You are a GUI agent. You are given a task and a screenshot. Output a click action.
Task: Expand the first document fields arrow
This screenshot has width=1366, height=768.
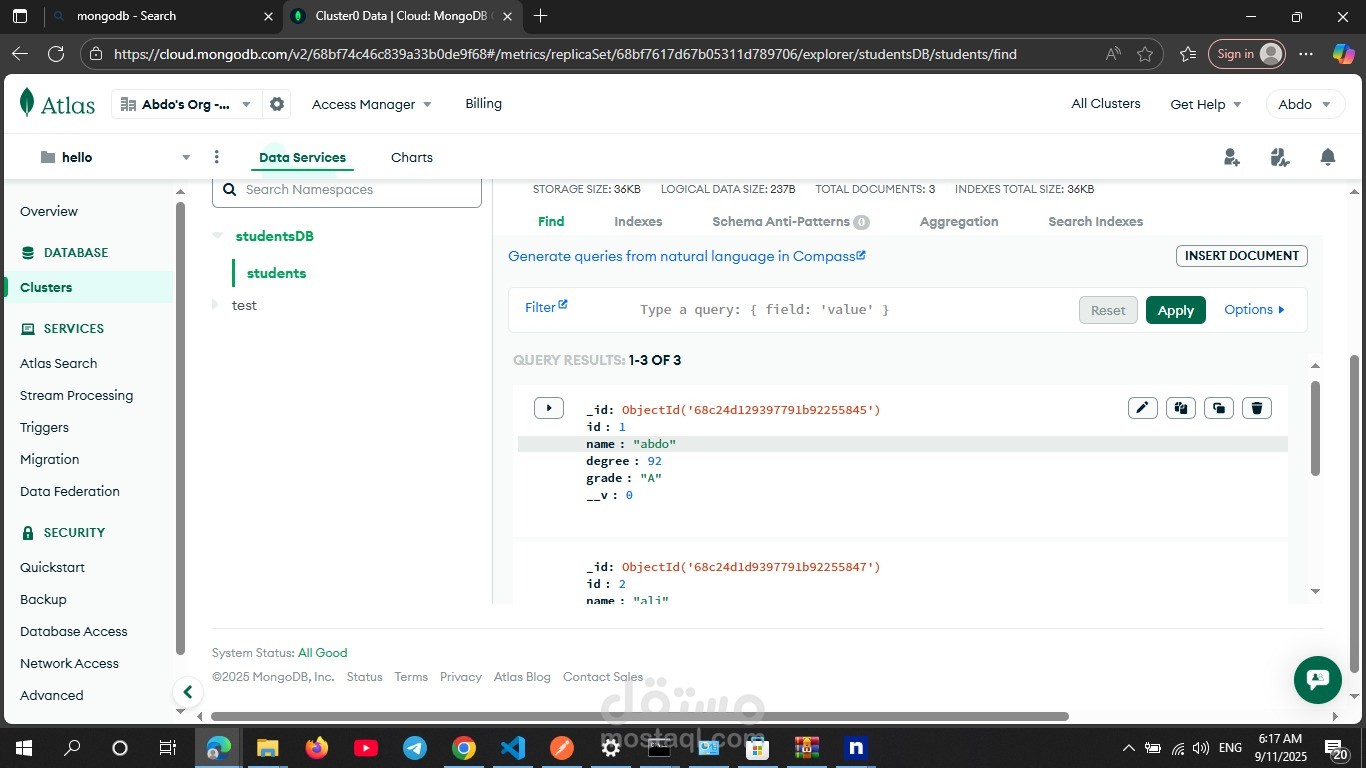pos(549,408)
